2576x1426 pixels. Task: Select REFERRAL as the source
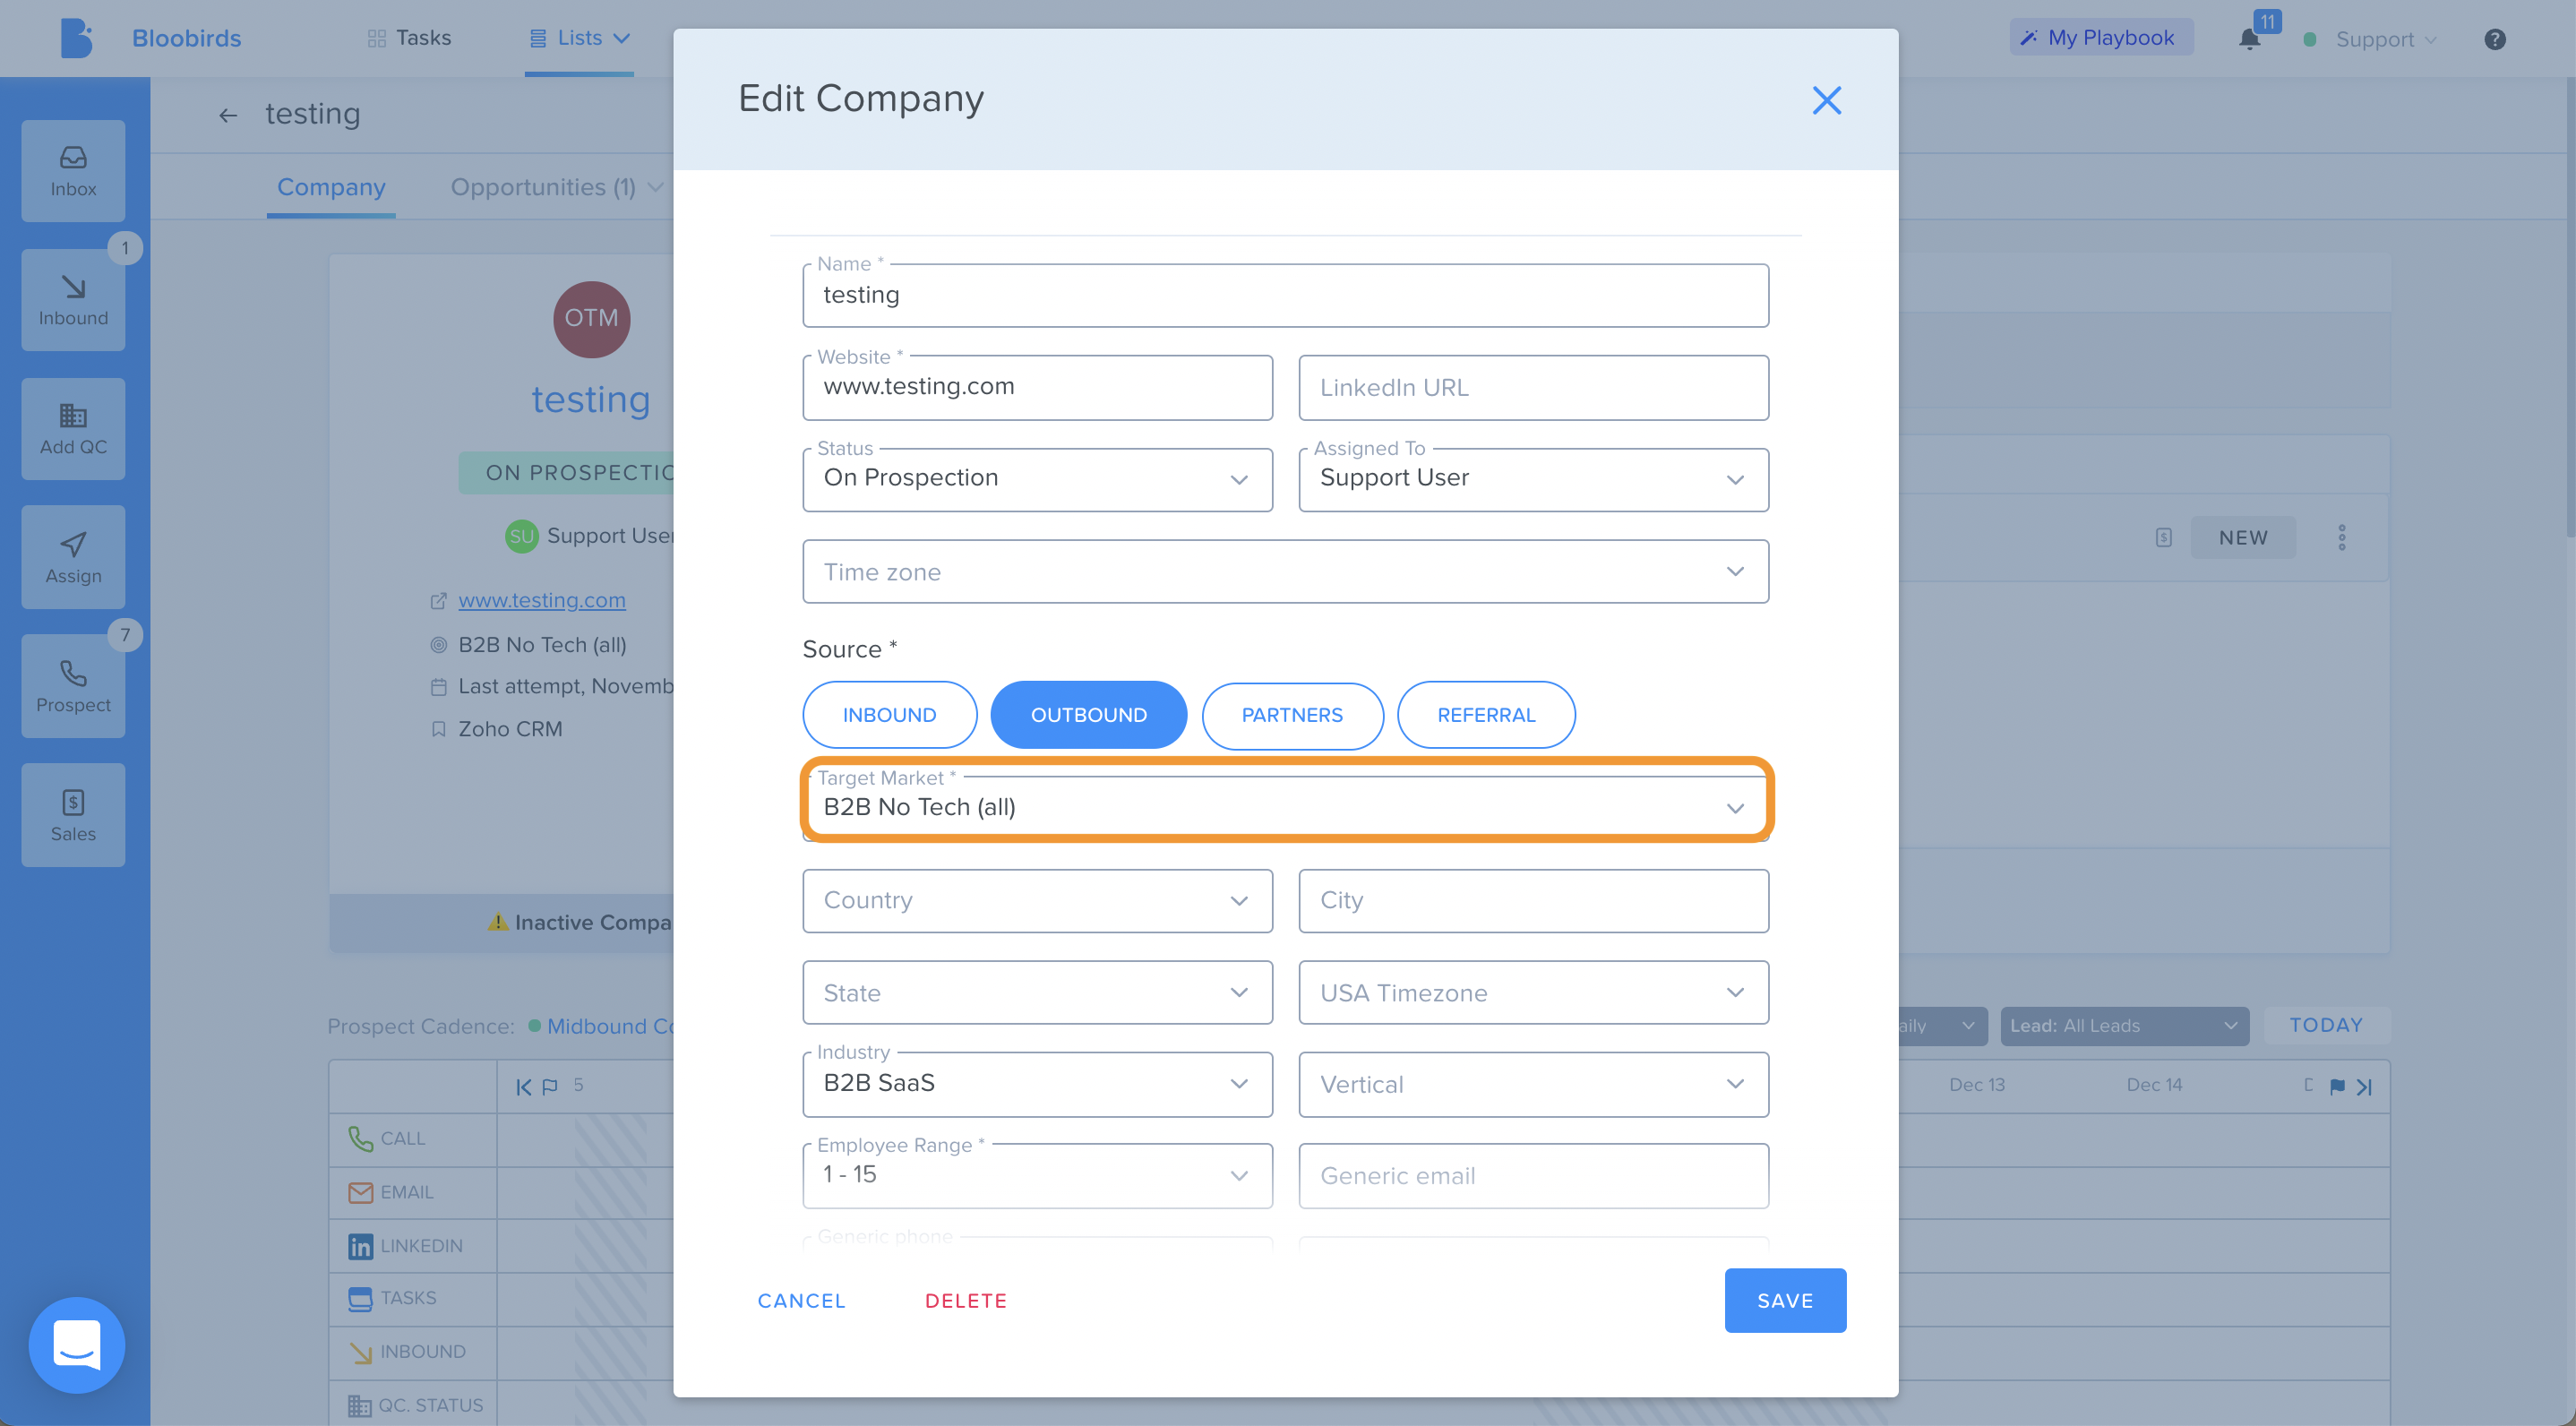1486,715
